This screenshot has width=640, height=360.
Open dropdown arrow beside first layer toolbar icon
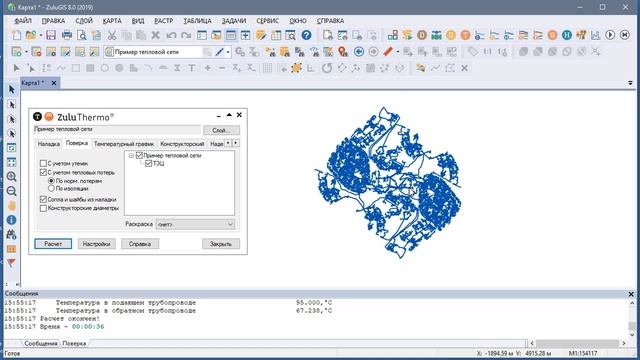pyautogui.click(x=26, y=52)
